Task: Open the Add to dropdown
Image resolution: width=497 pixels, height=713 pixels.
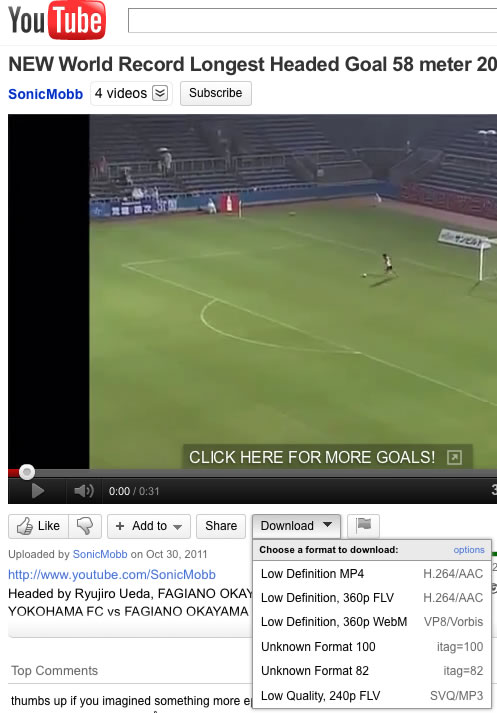Action: [x=149, y=526]
